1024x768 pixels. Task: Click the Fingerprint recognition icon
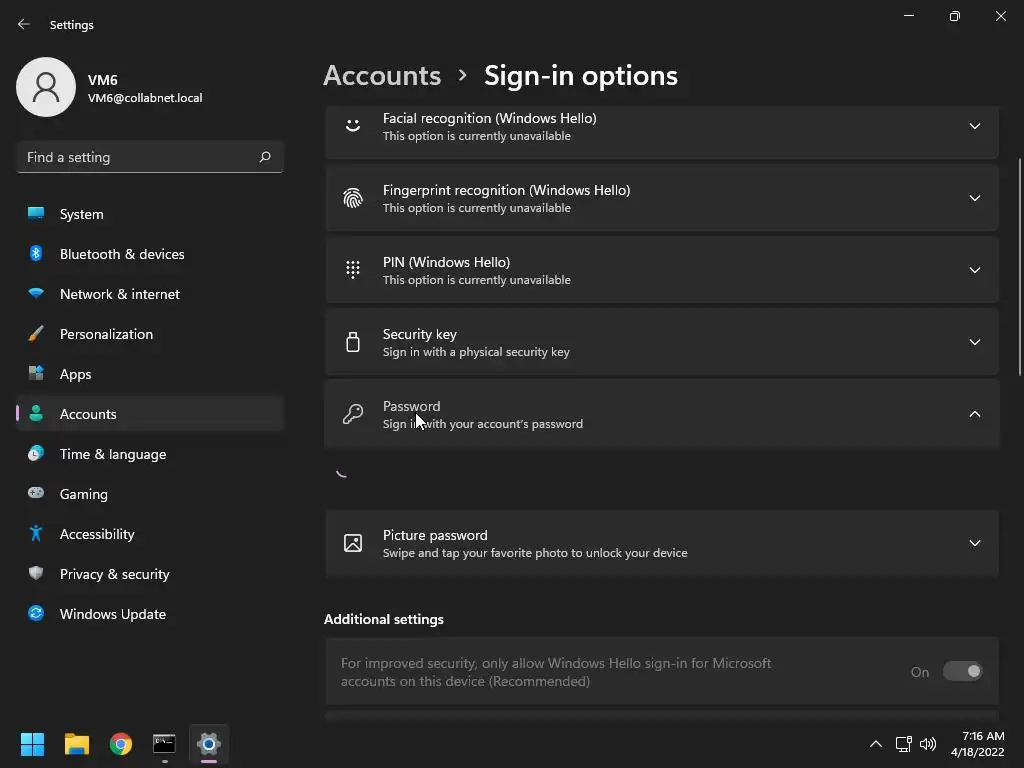tap(353, 198)
